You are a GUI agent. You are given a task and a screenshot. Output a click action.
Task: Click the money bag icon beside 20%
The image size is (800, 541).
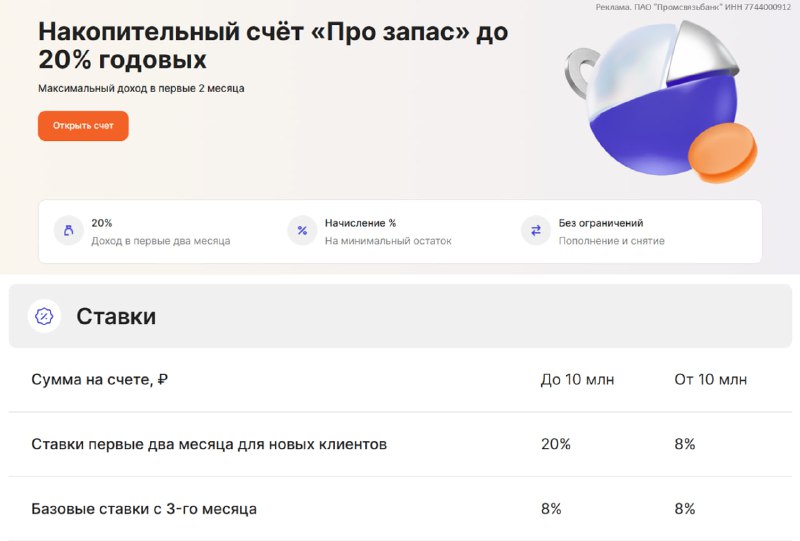tap(68, 231)
